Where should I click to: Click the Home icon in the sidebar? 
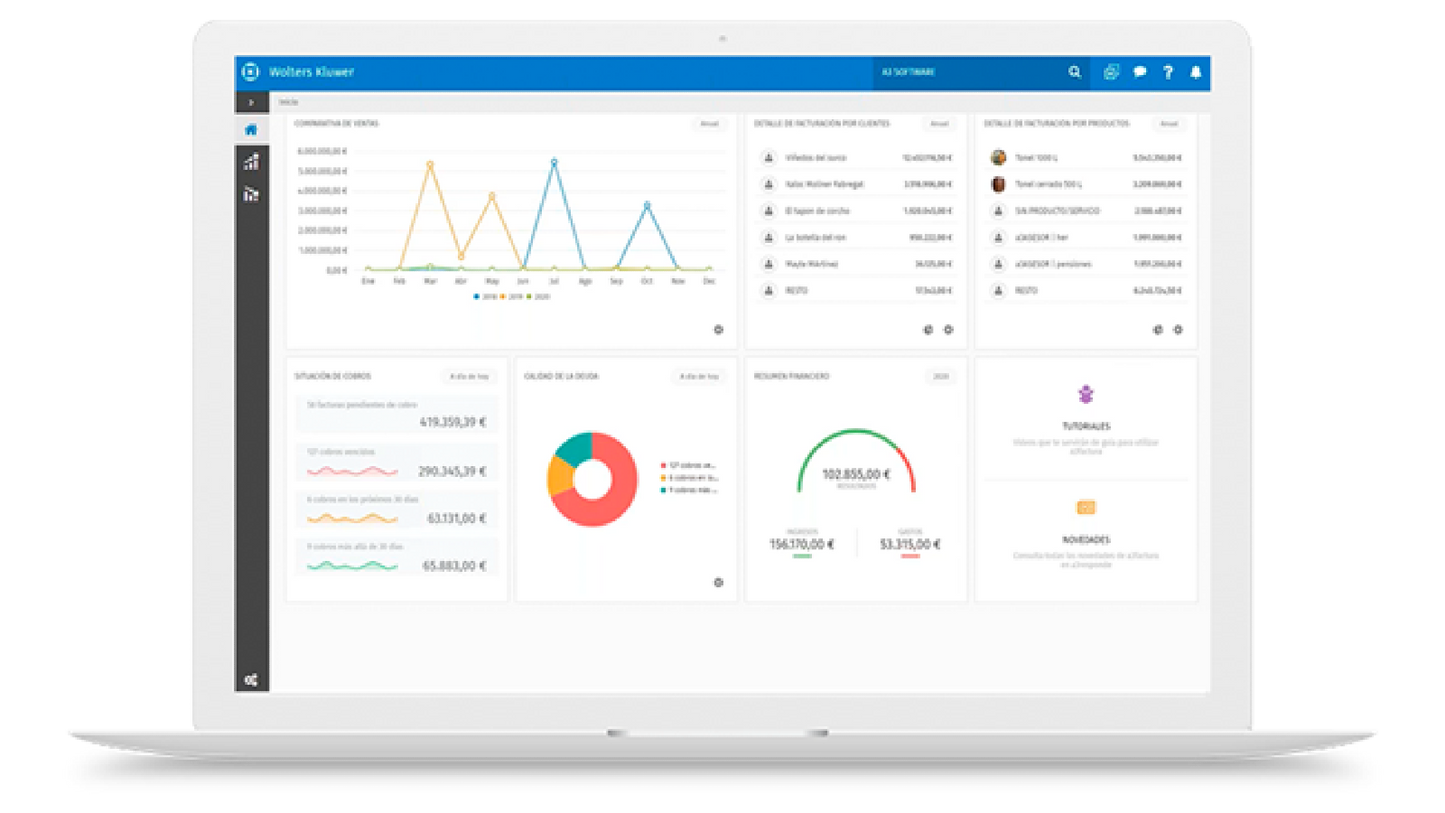(x=251, y=130)
